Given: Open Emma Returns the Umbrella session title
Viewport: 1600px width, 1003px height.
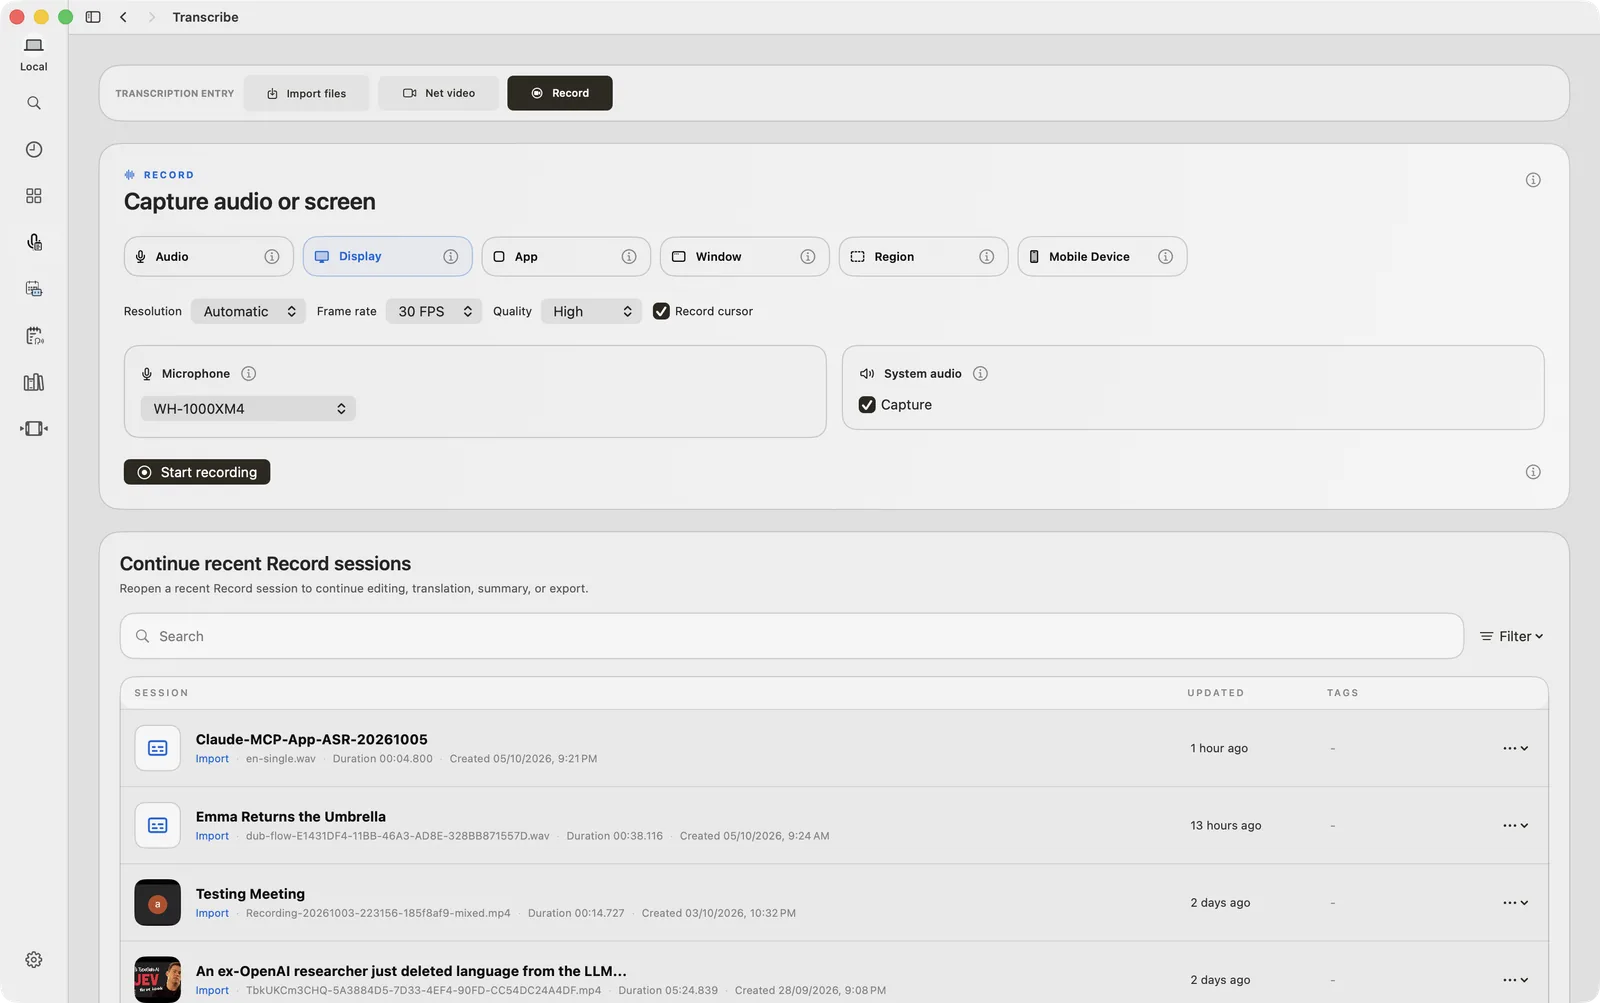Looking at the screenshot, I should tap(291, 817).
